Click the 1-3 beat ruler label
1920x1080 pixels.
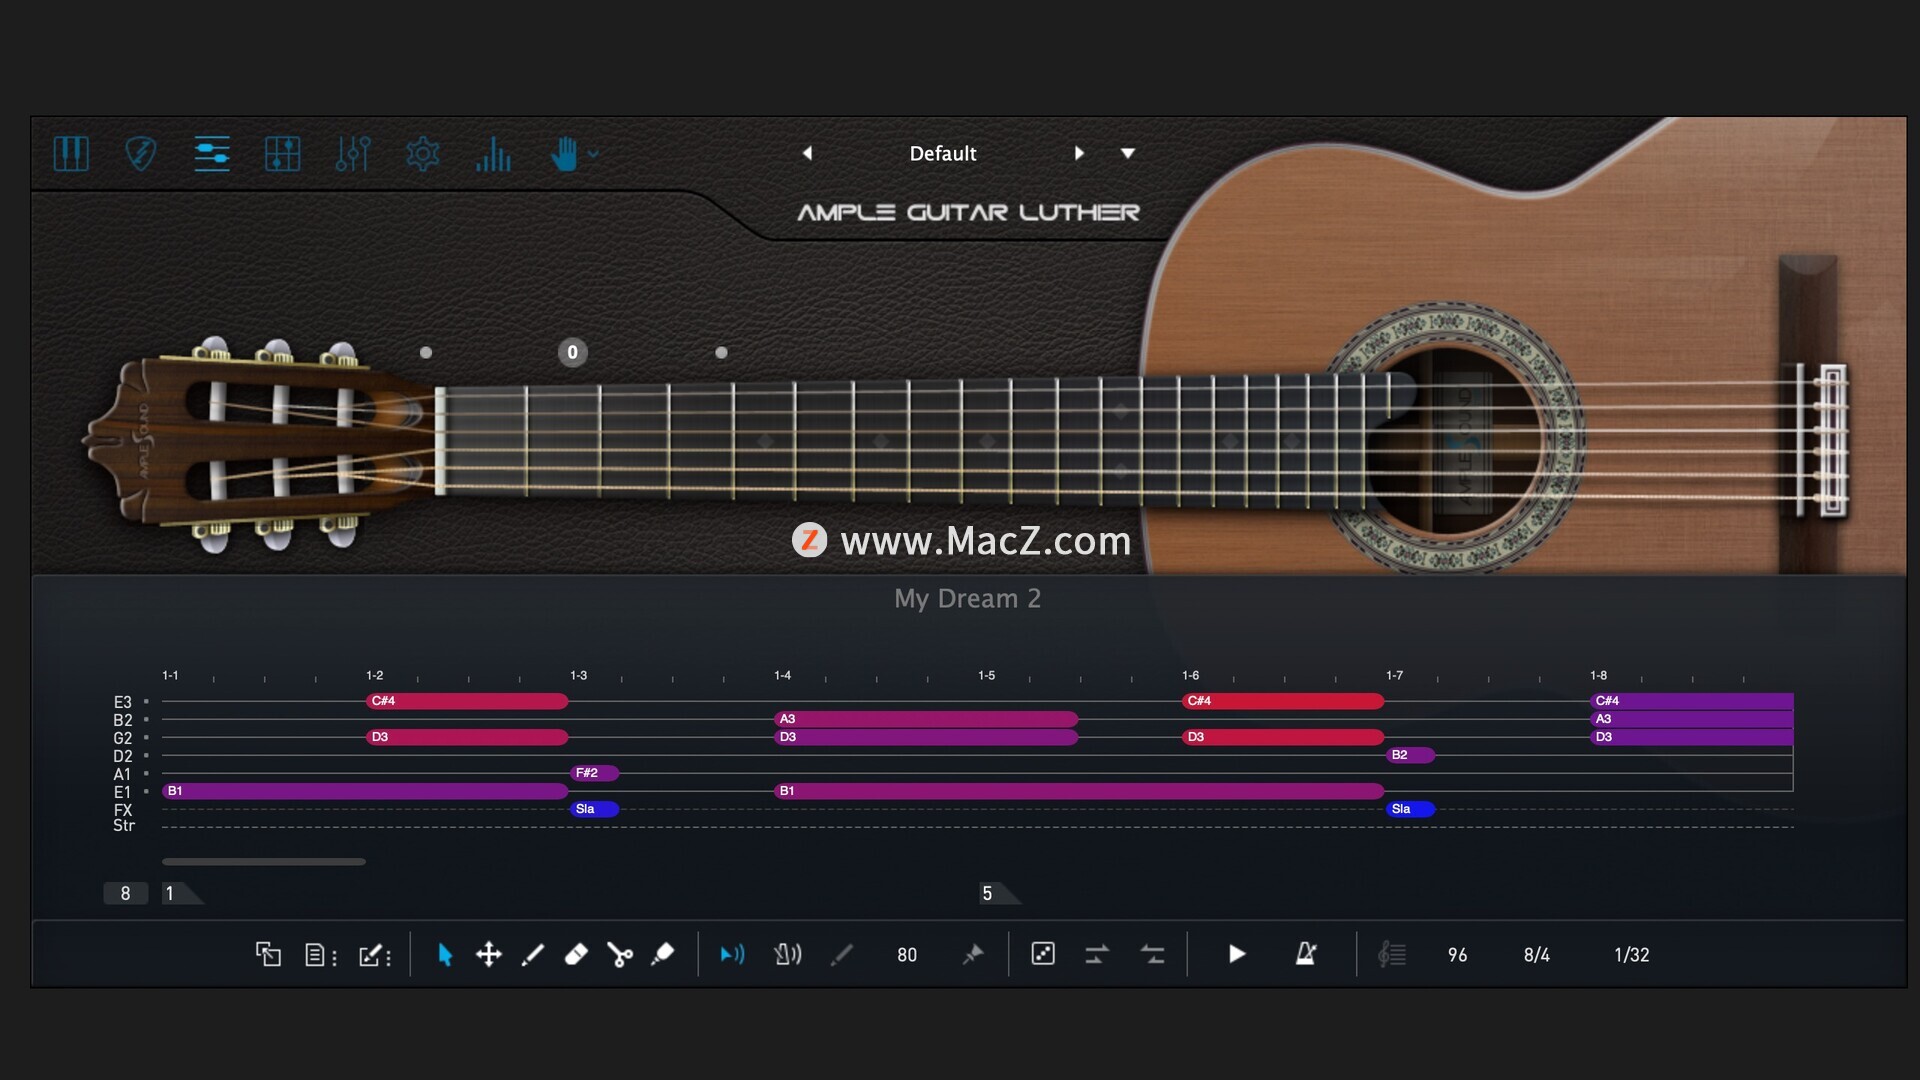tap(578, 676)
